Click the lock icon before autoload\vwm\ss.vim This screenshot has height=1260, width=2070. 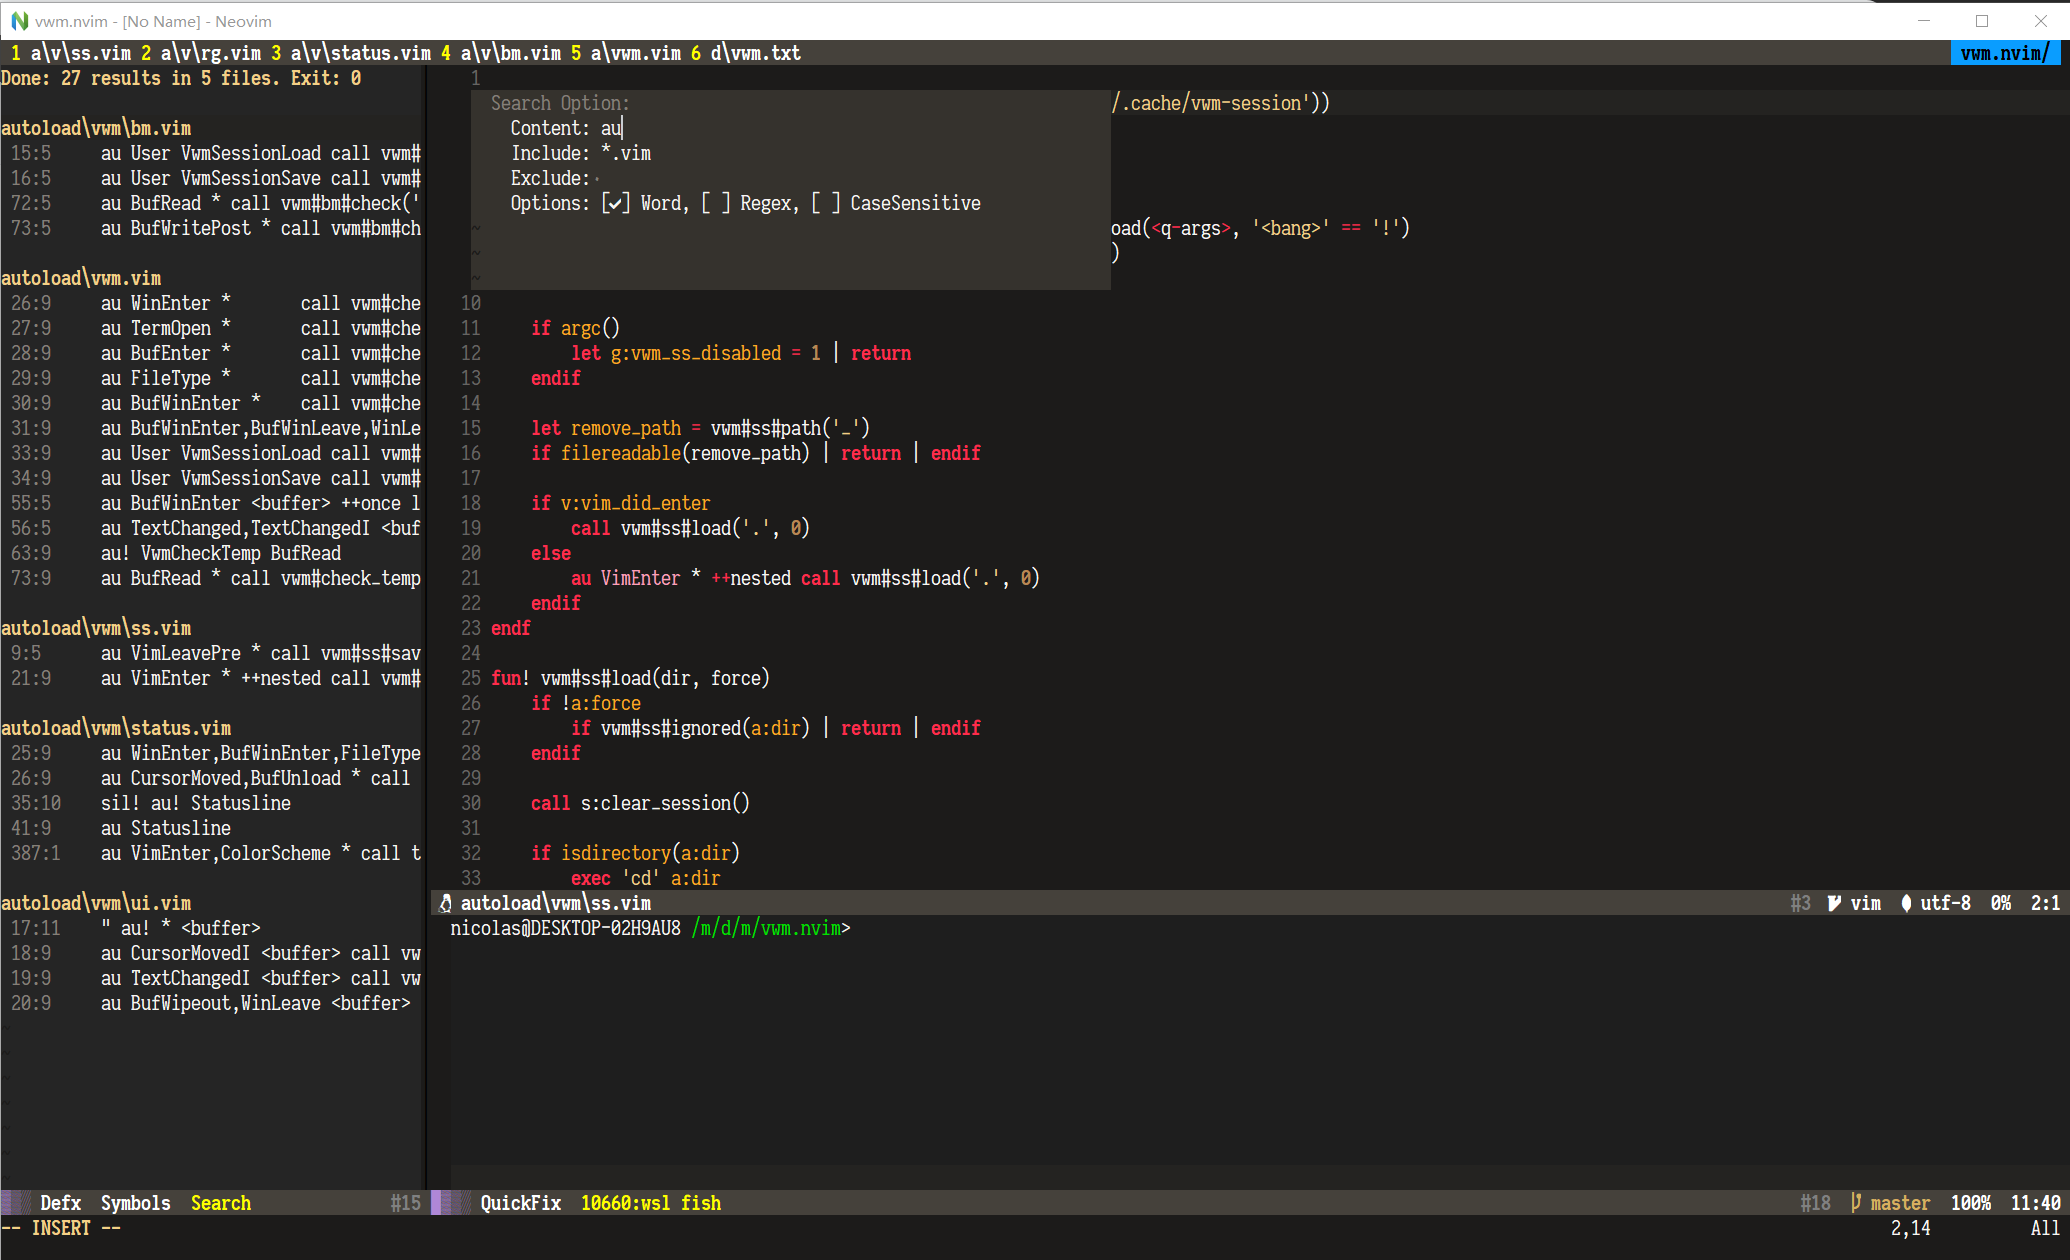point(444,902)
